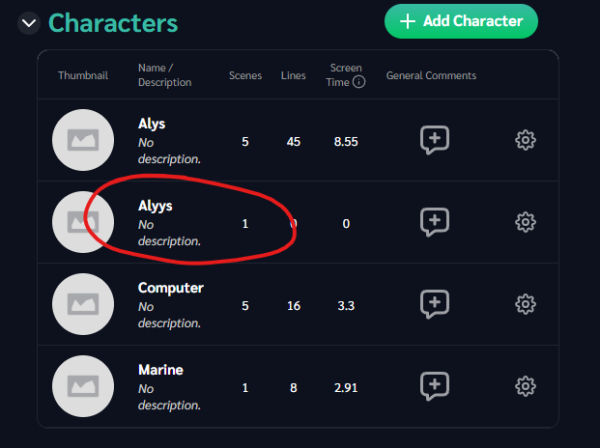
Task: Click the Computer character name
Action: 170,288
